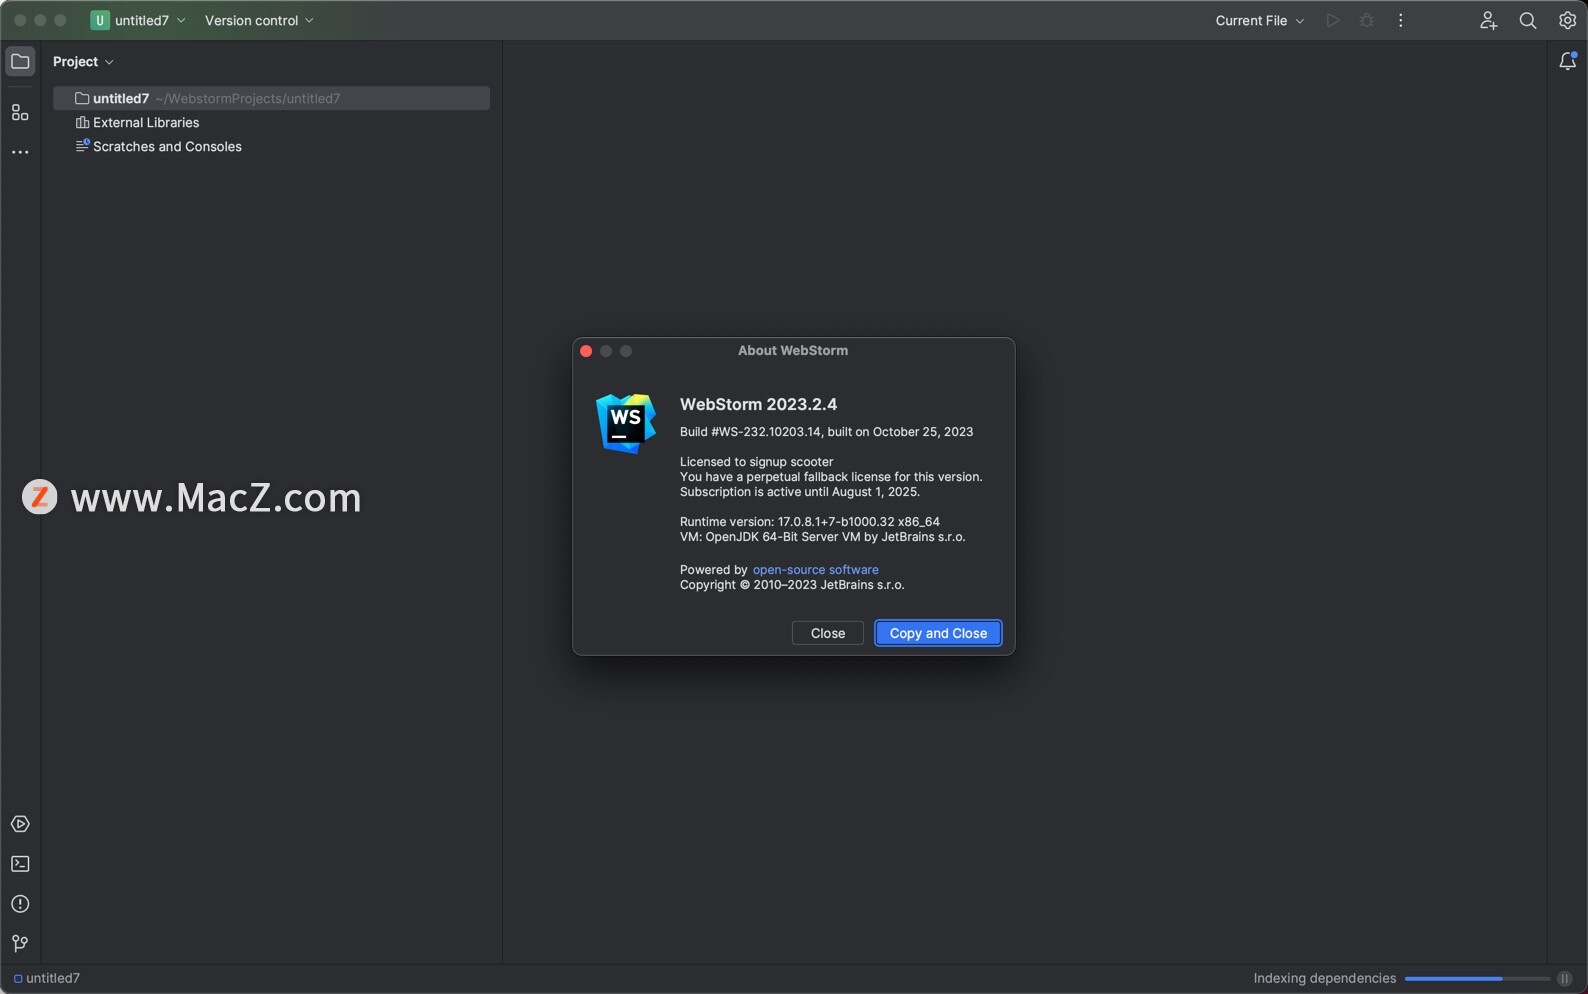1588x994 pixels.
Task: Click the ~/WebstormProjects/untitled7 path text
Action: [x=248, y=98]
